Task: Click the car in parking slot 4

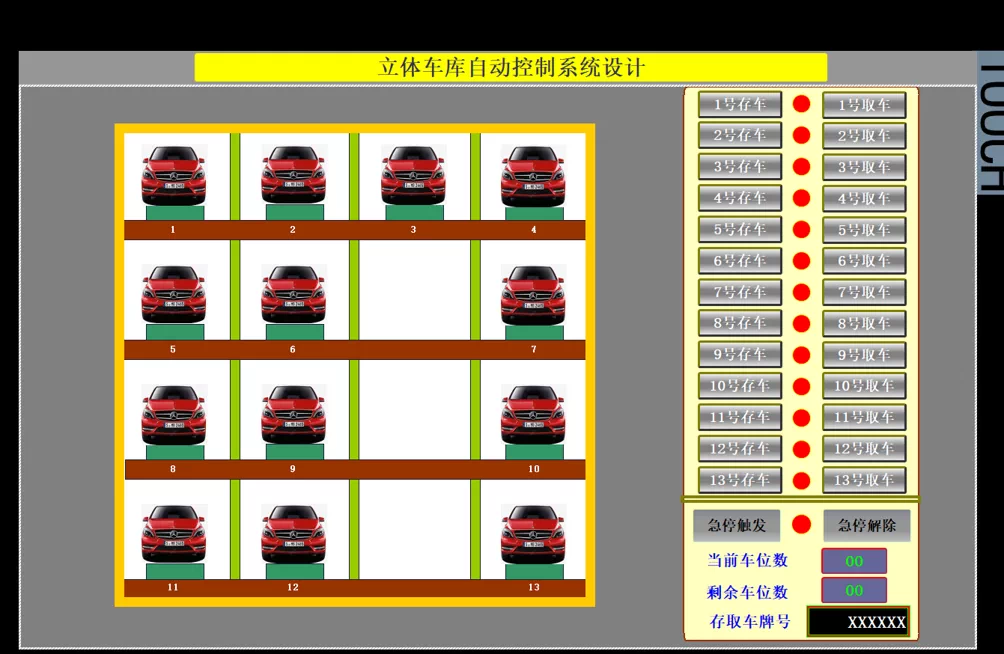Action: point(533,176)
